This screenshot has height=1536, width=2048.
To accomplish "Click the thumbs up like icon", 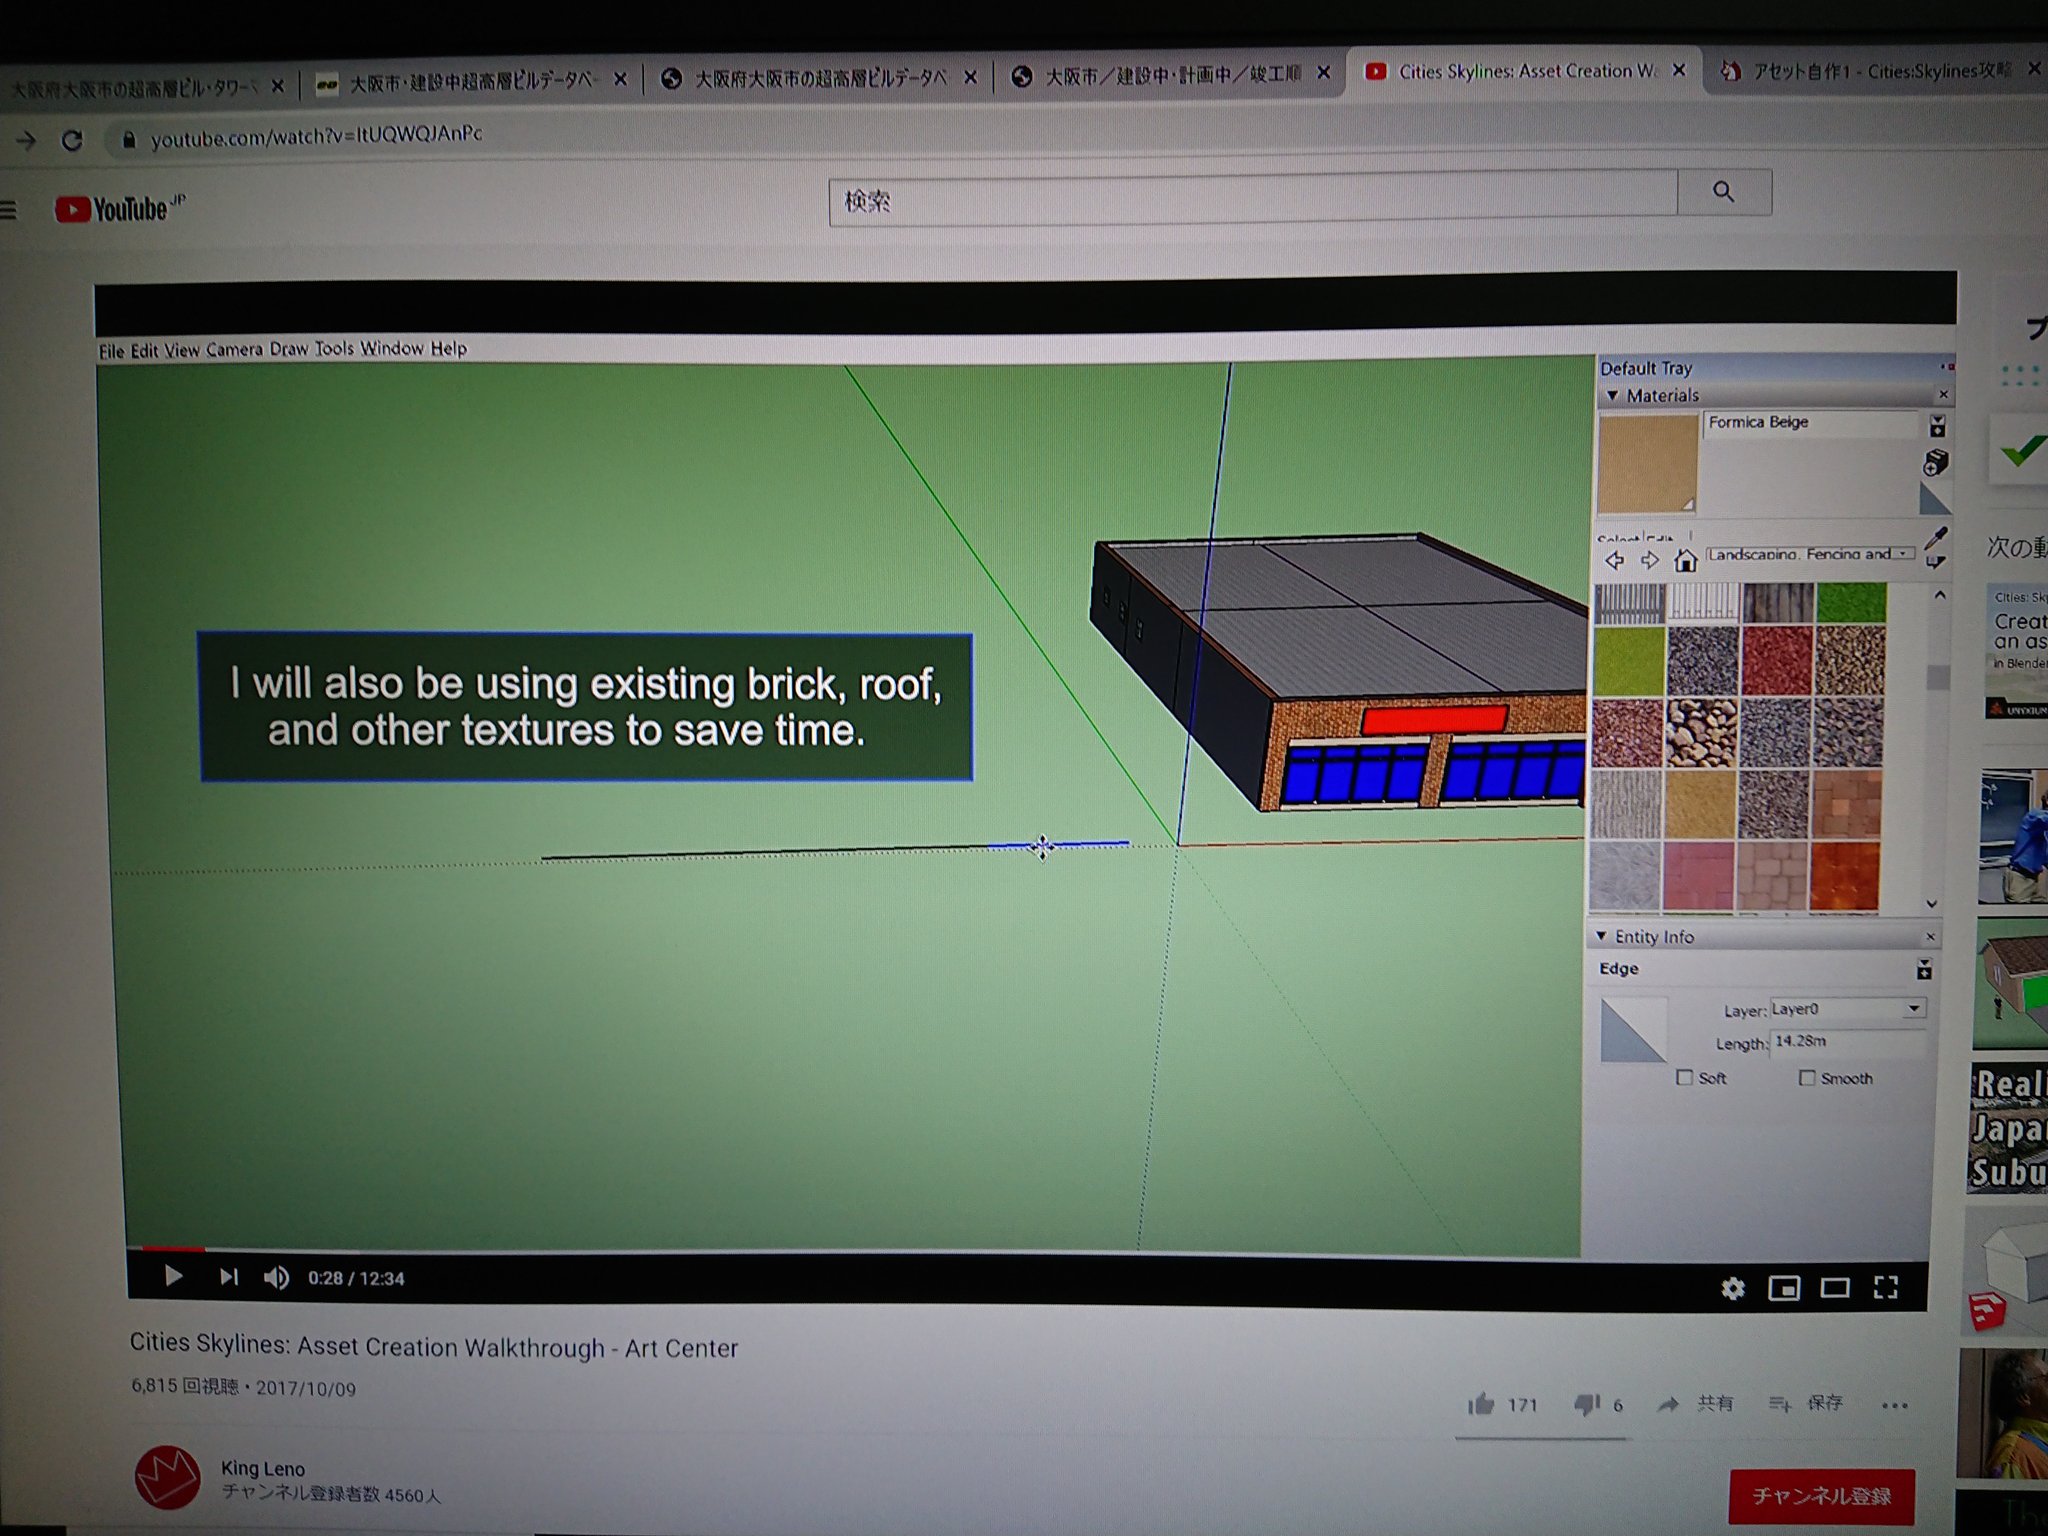I will coord(1481,1404).
